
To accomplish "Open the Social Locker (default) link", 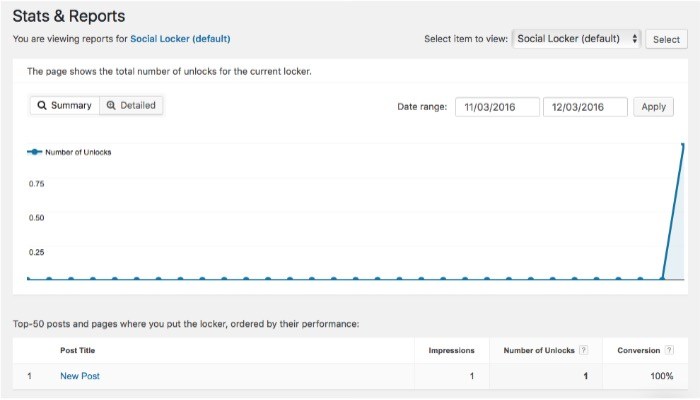I will [180, 39].
